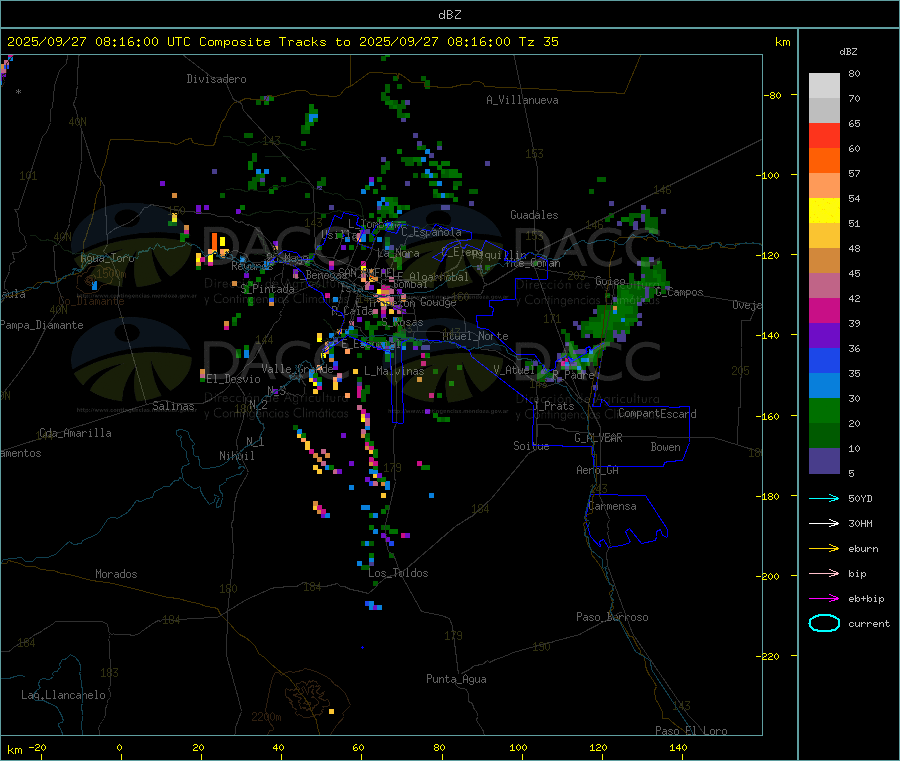Click the G_ALVEAR location label
This screenshot has height=761, width=900.
click(x=598, y=438)
